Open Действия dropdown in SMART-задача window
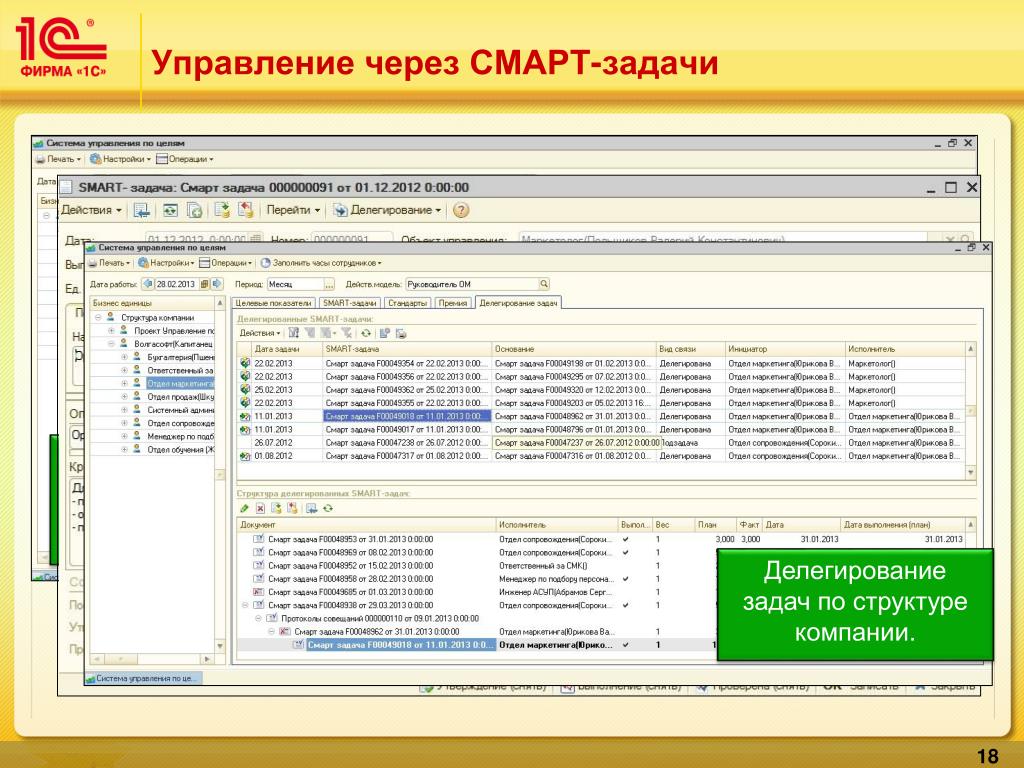 [x=91, y=210]
